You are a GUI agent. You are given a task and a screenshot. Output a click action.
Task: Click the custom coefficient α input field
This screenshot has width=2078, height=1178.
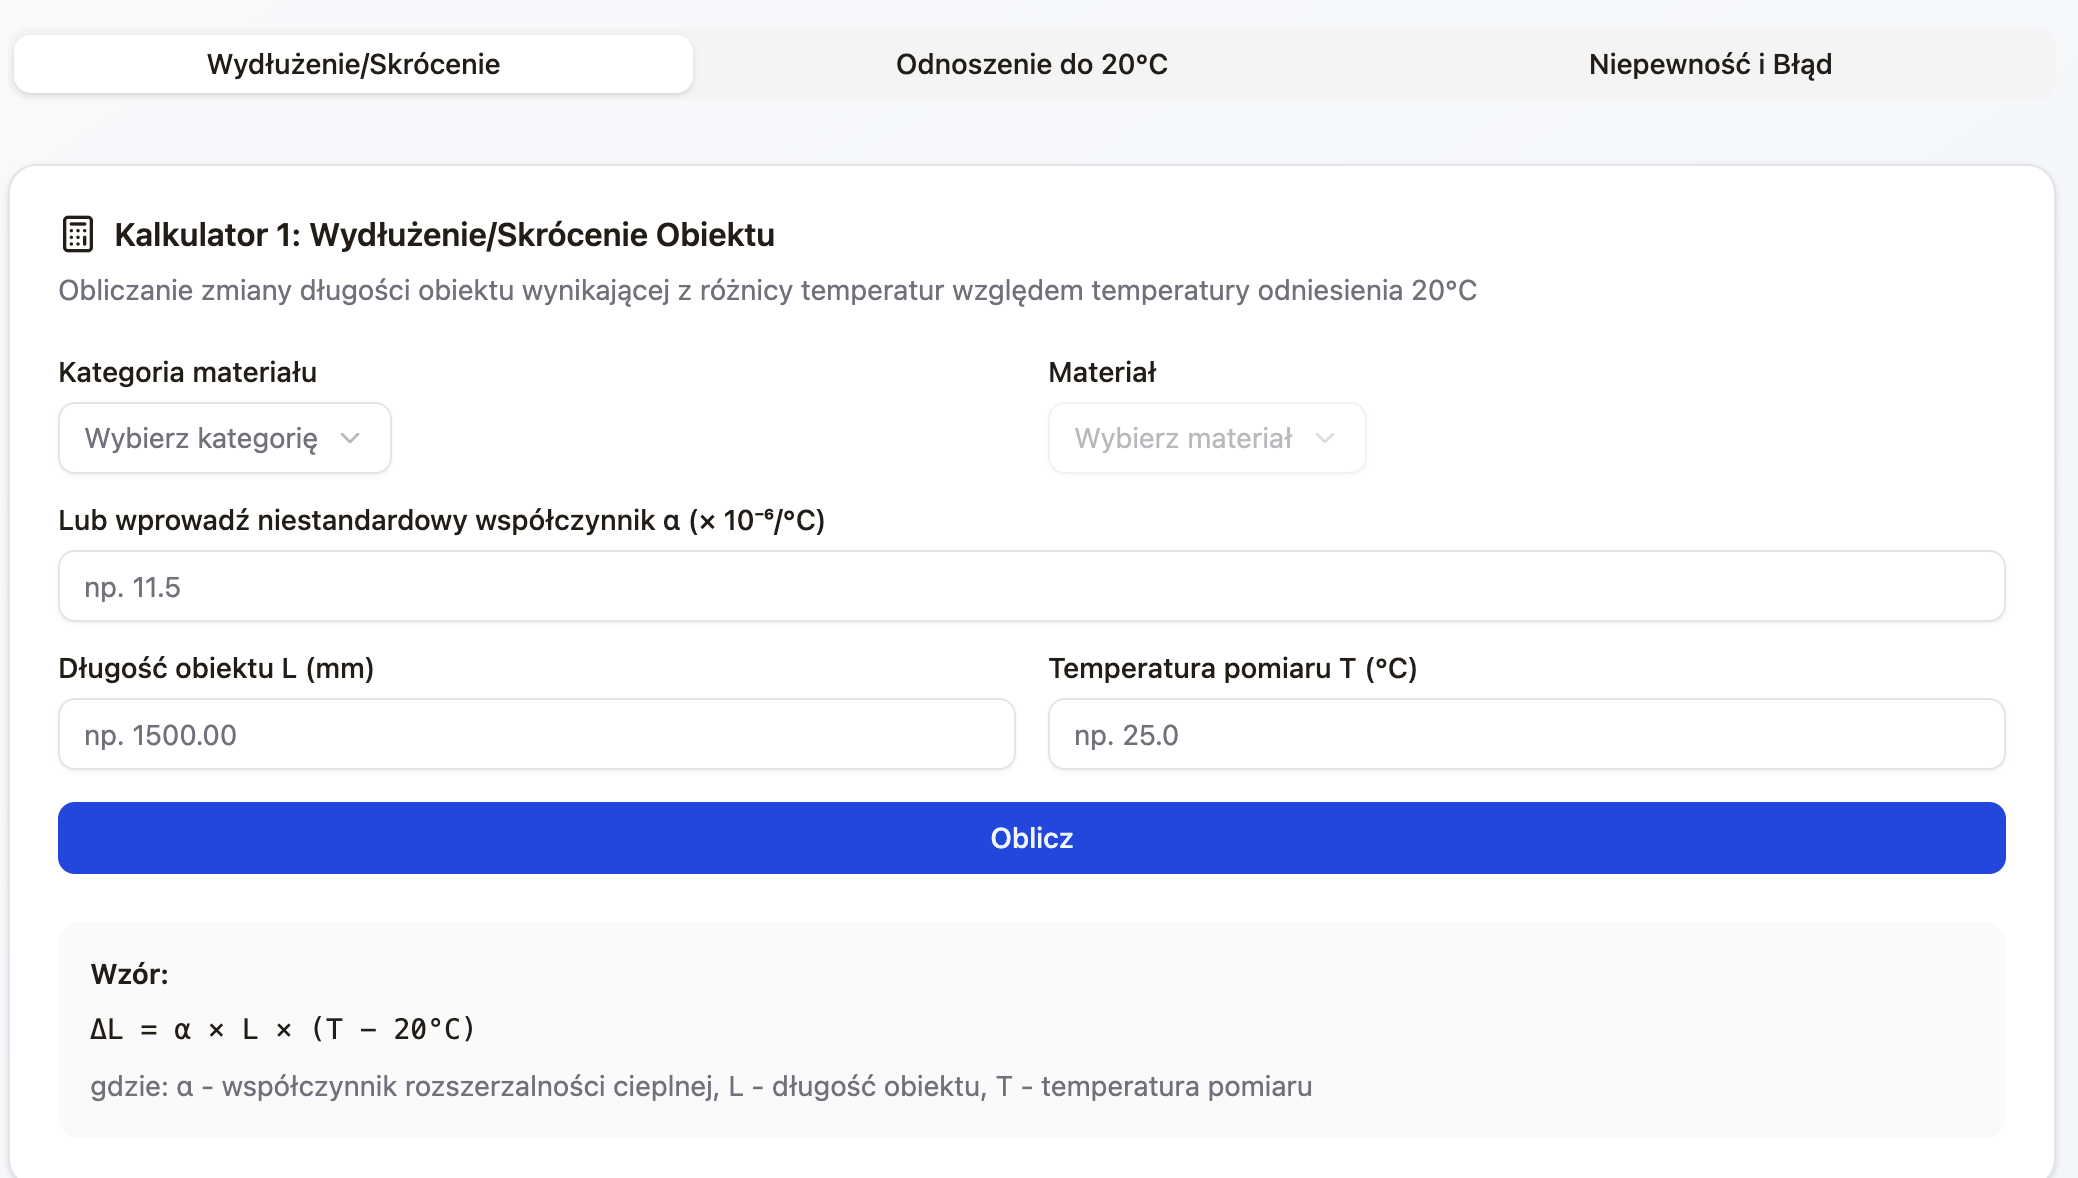[1031, 586]
